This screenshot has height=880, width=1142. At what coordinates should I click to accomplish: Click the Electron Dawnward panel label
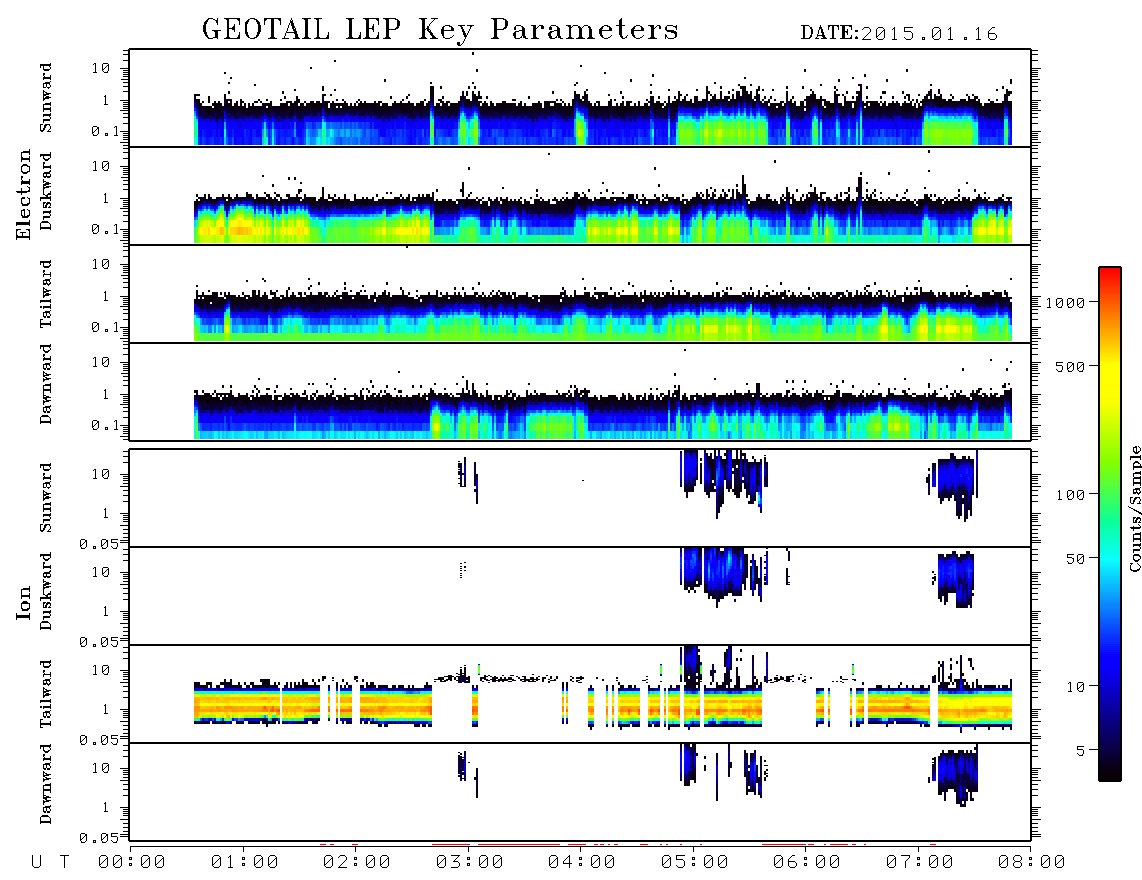click(x=45, y=384)
